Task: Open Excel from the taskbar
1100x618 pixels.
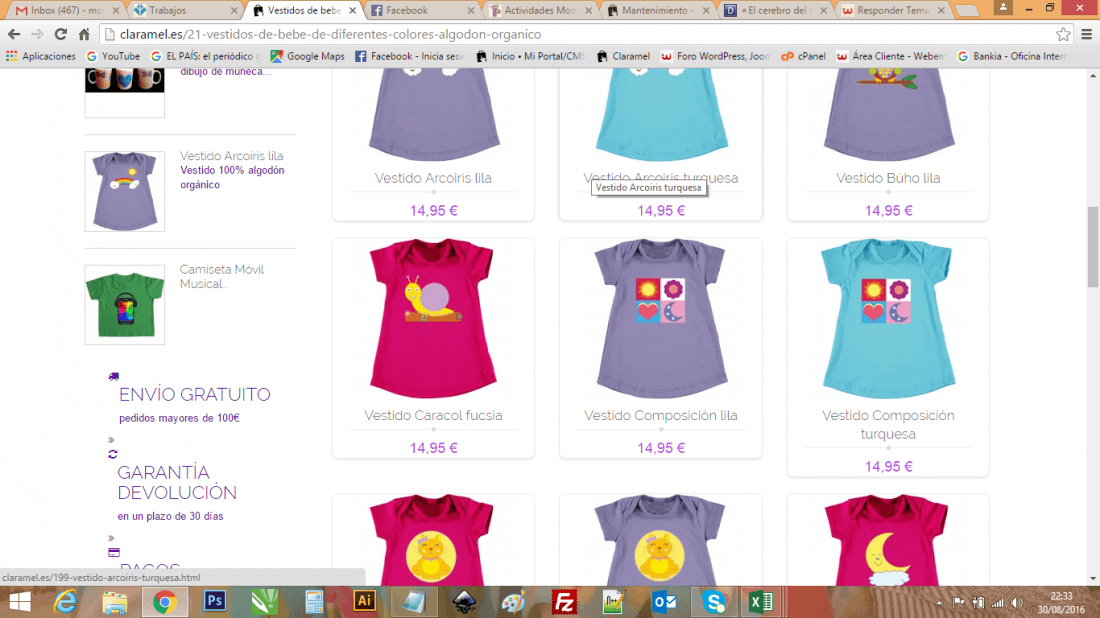Action: coord(761,602)
